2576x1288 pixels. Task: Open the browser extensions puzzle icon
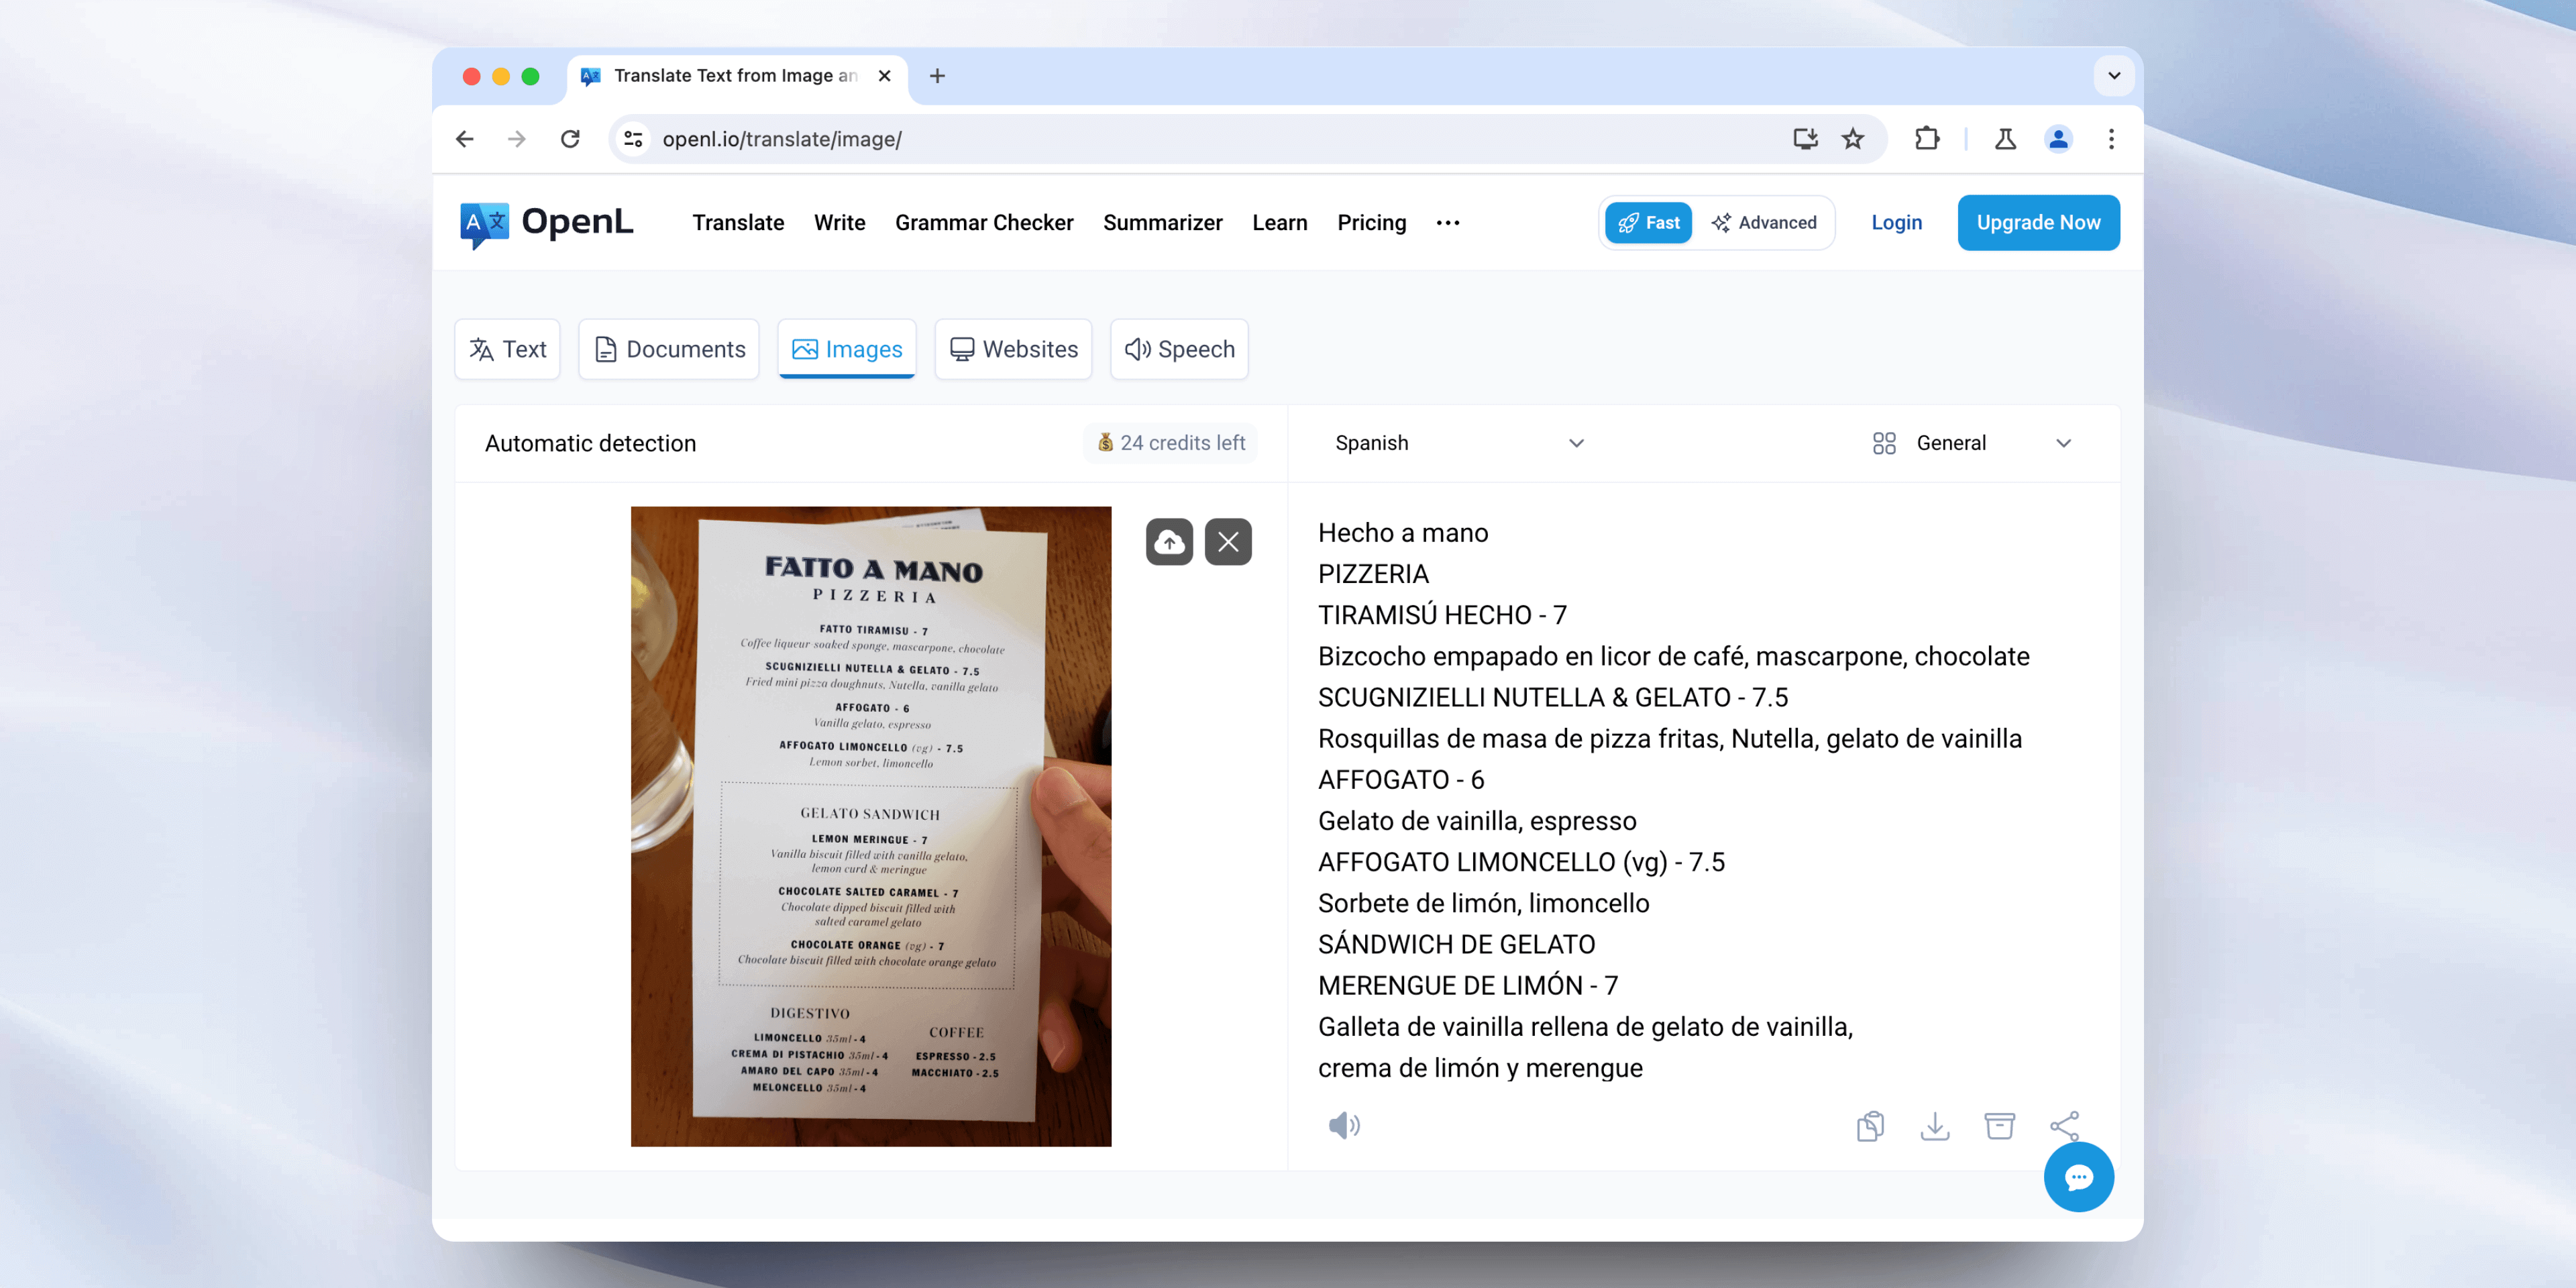point(1928,139)
